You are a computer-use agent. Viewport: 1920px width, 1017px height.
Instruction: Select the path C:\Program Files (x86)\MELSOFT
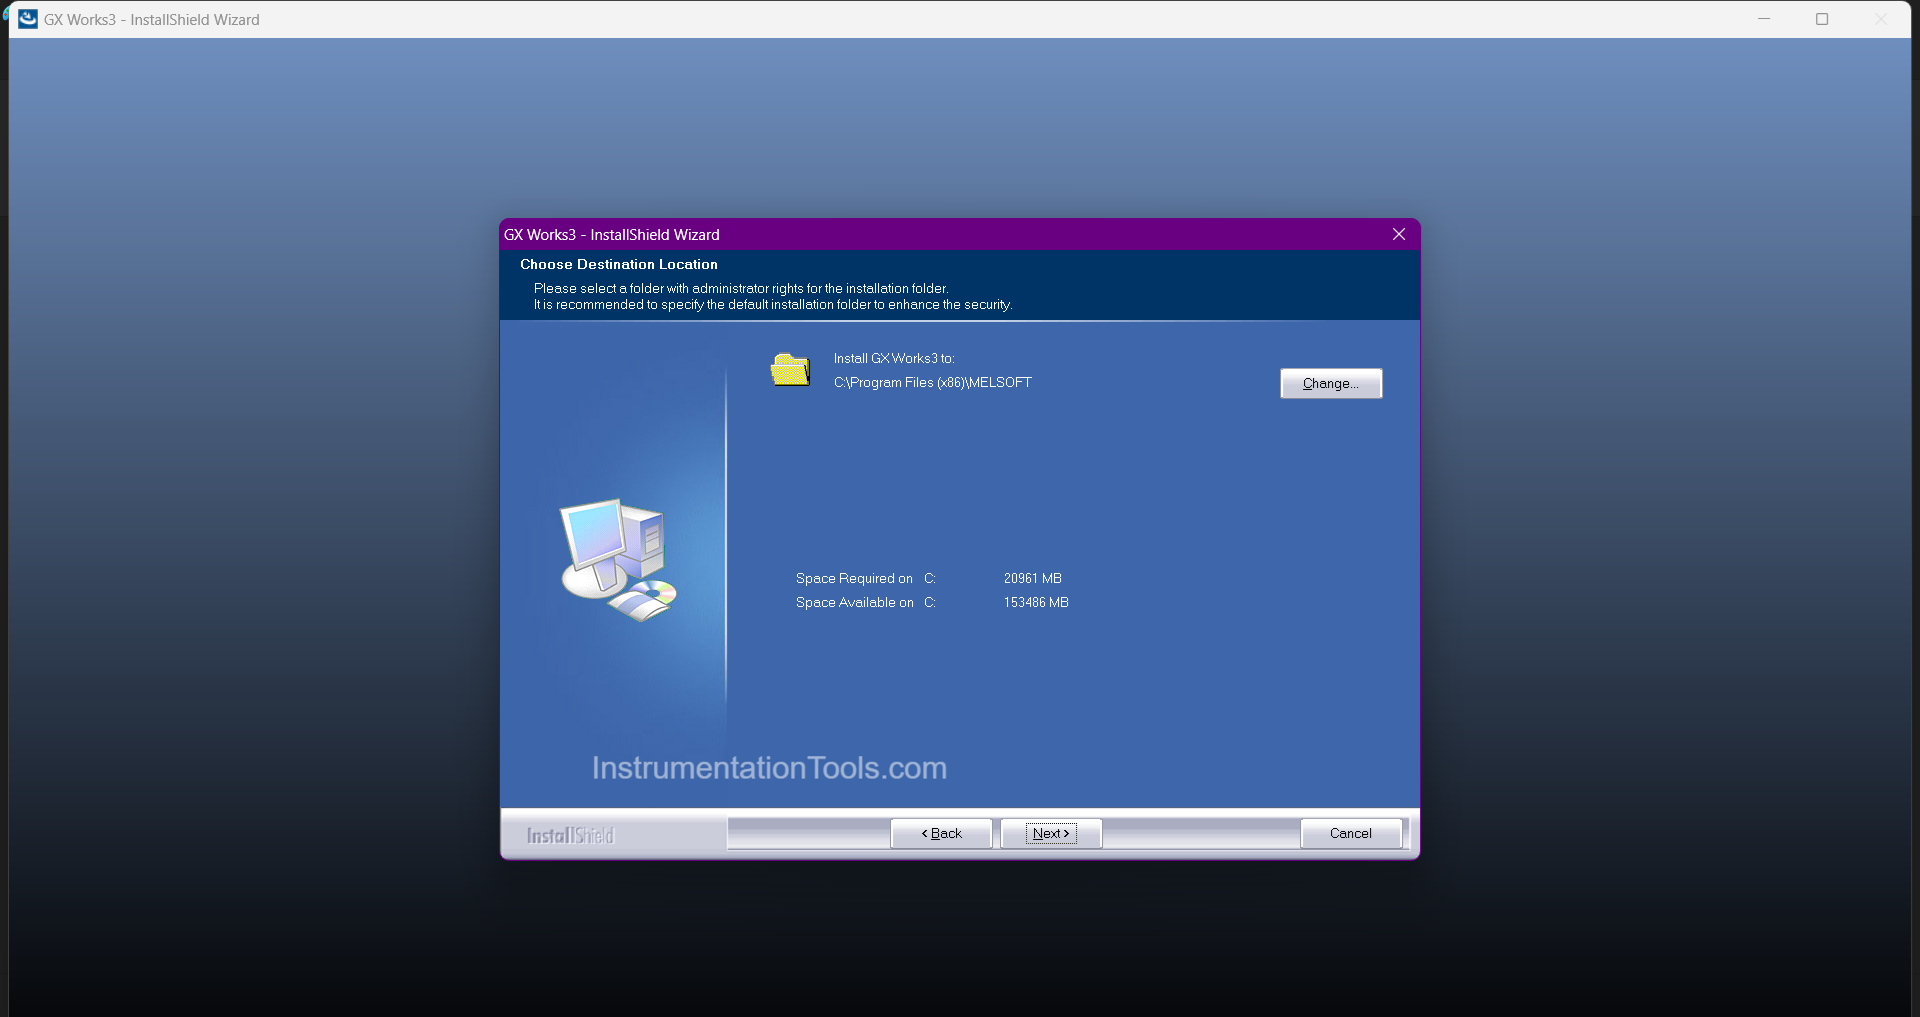(933, 383)
